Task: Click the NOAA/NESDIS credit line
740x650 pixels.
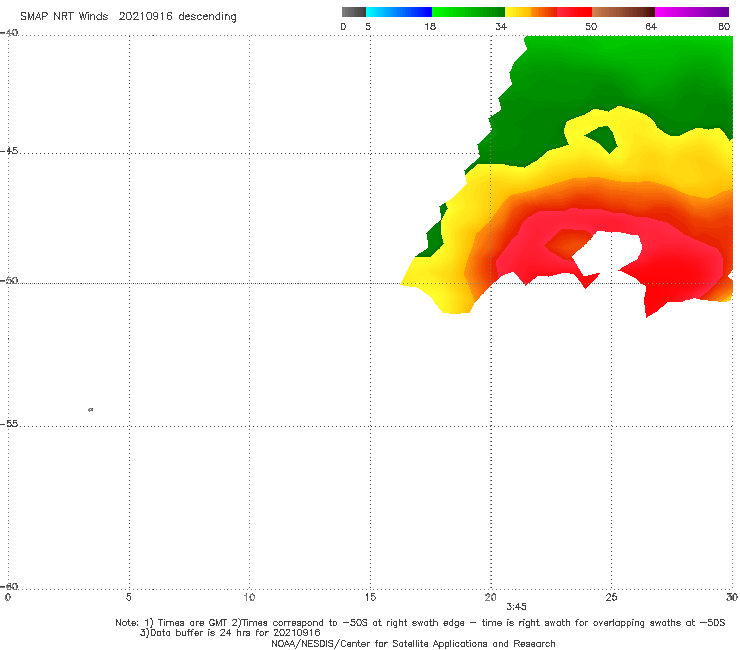Action: click(x=413, y=643)
